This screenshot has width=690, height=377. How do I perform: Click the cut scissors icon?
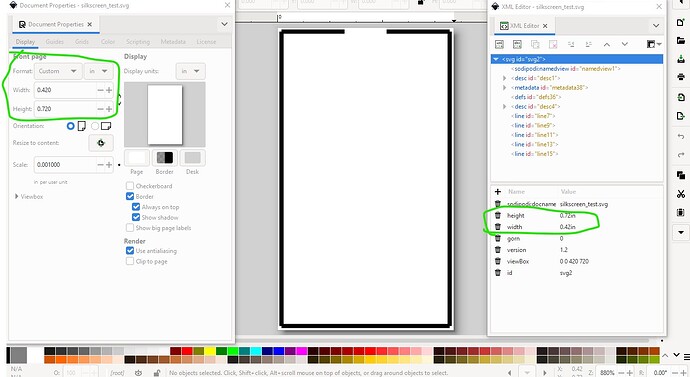click(x=681, y=194)
